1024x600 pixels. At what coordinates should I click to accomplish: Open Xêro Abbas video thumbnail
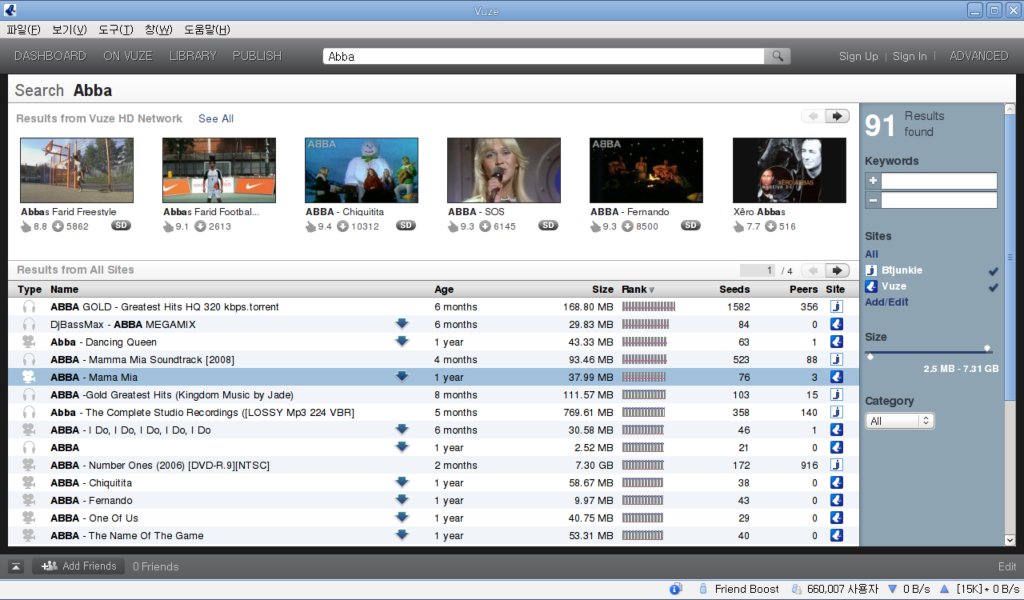click(x=789, y=170)
